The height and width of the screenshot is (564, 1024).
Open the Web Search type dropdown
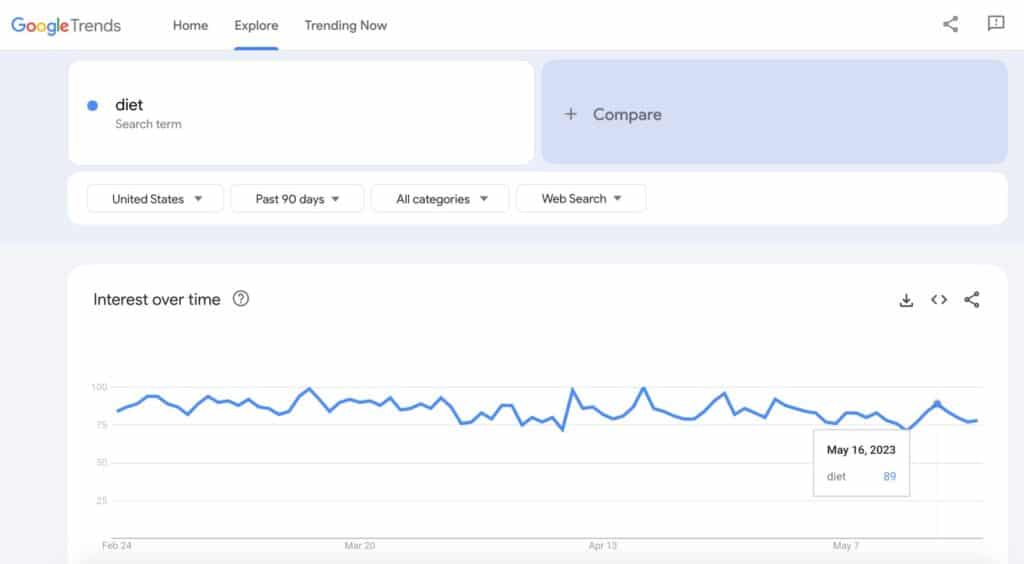581,198
